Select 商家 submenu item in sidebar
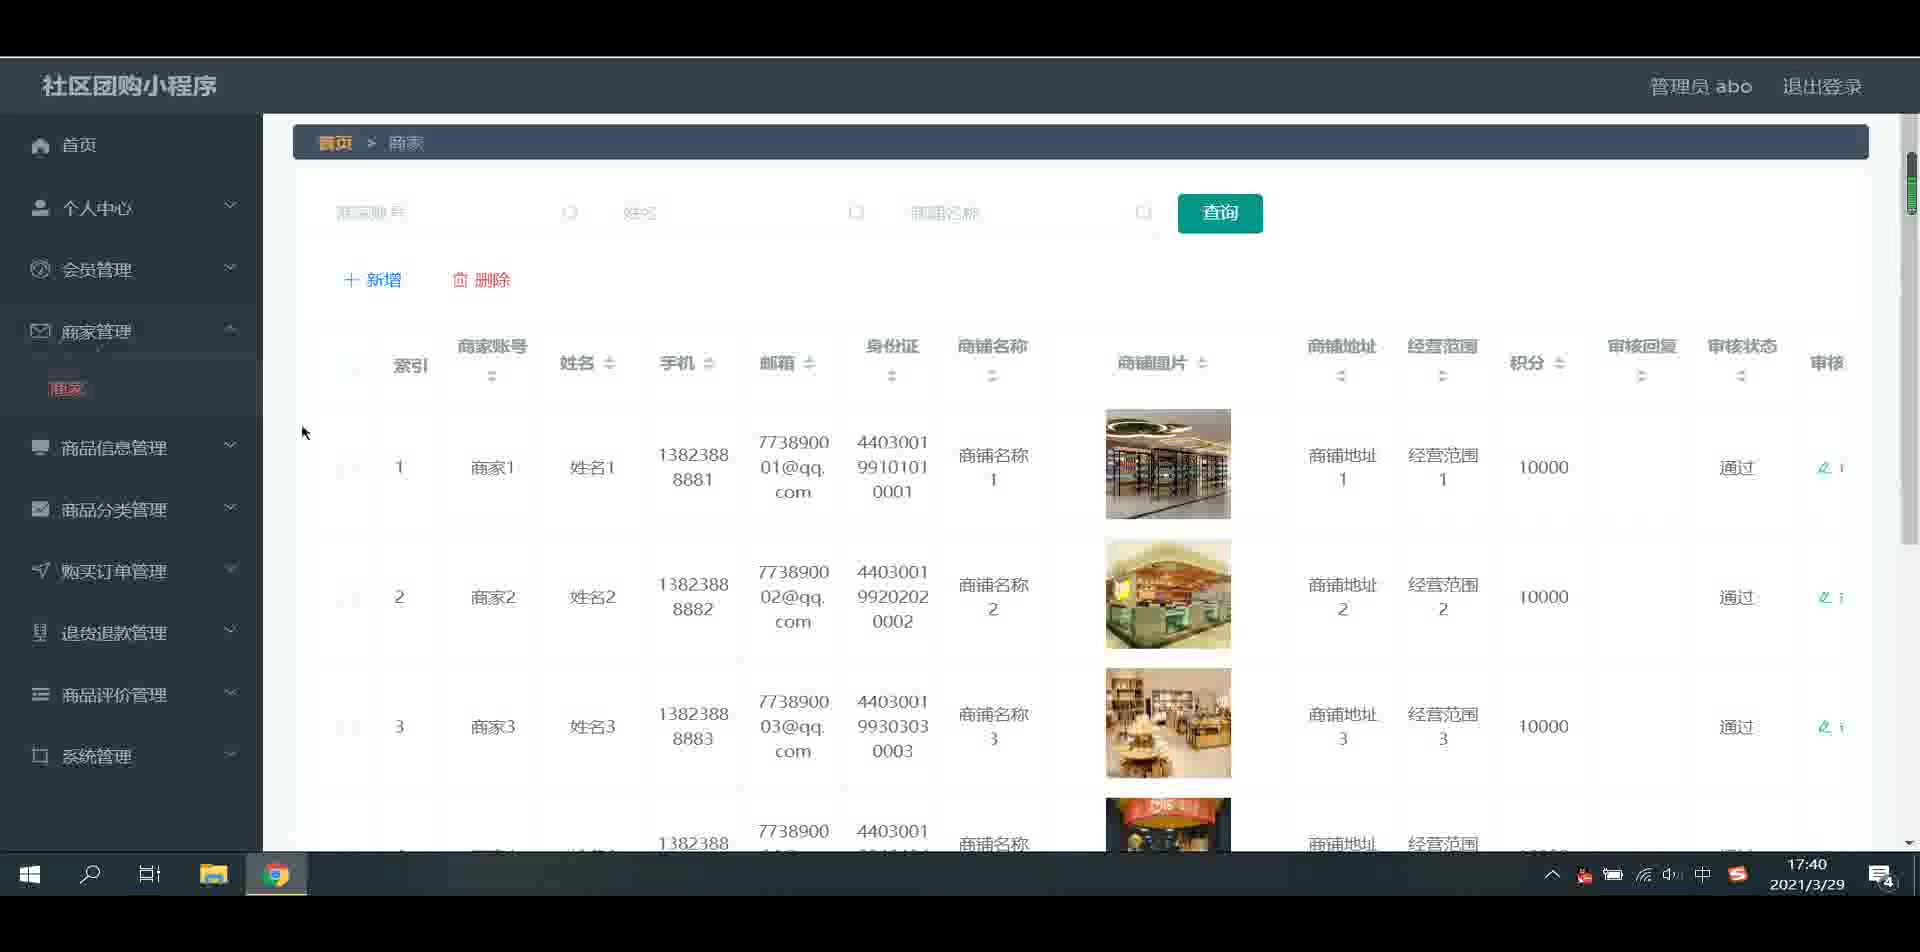The height and width of the screenshot is (952, 1920). point(67,389)
